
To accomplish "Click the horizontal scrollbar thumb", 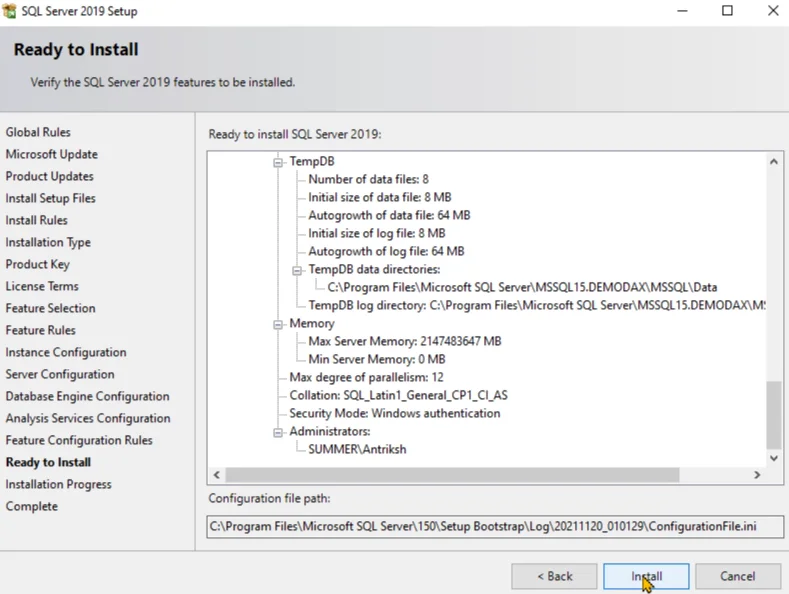I will pyautogui.click(x=452, y=475).
